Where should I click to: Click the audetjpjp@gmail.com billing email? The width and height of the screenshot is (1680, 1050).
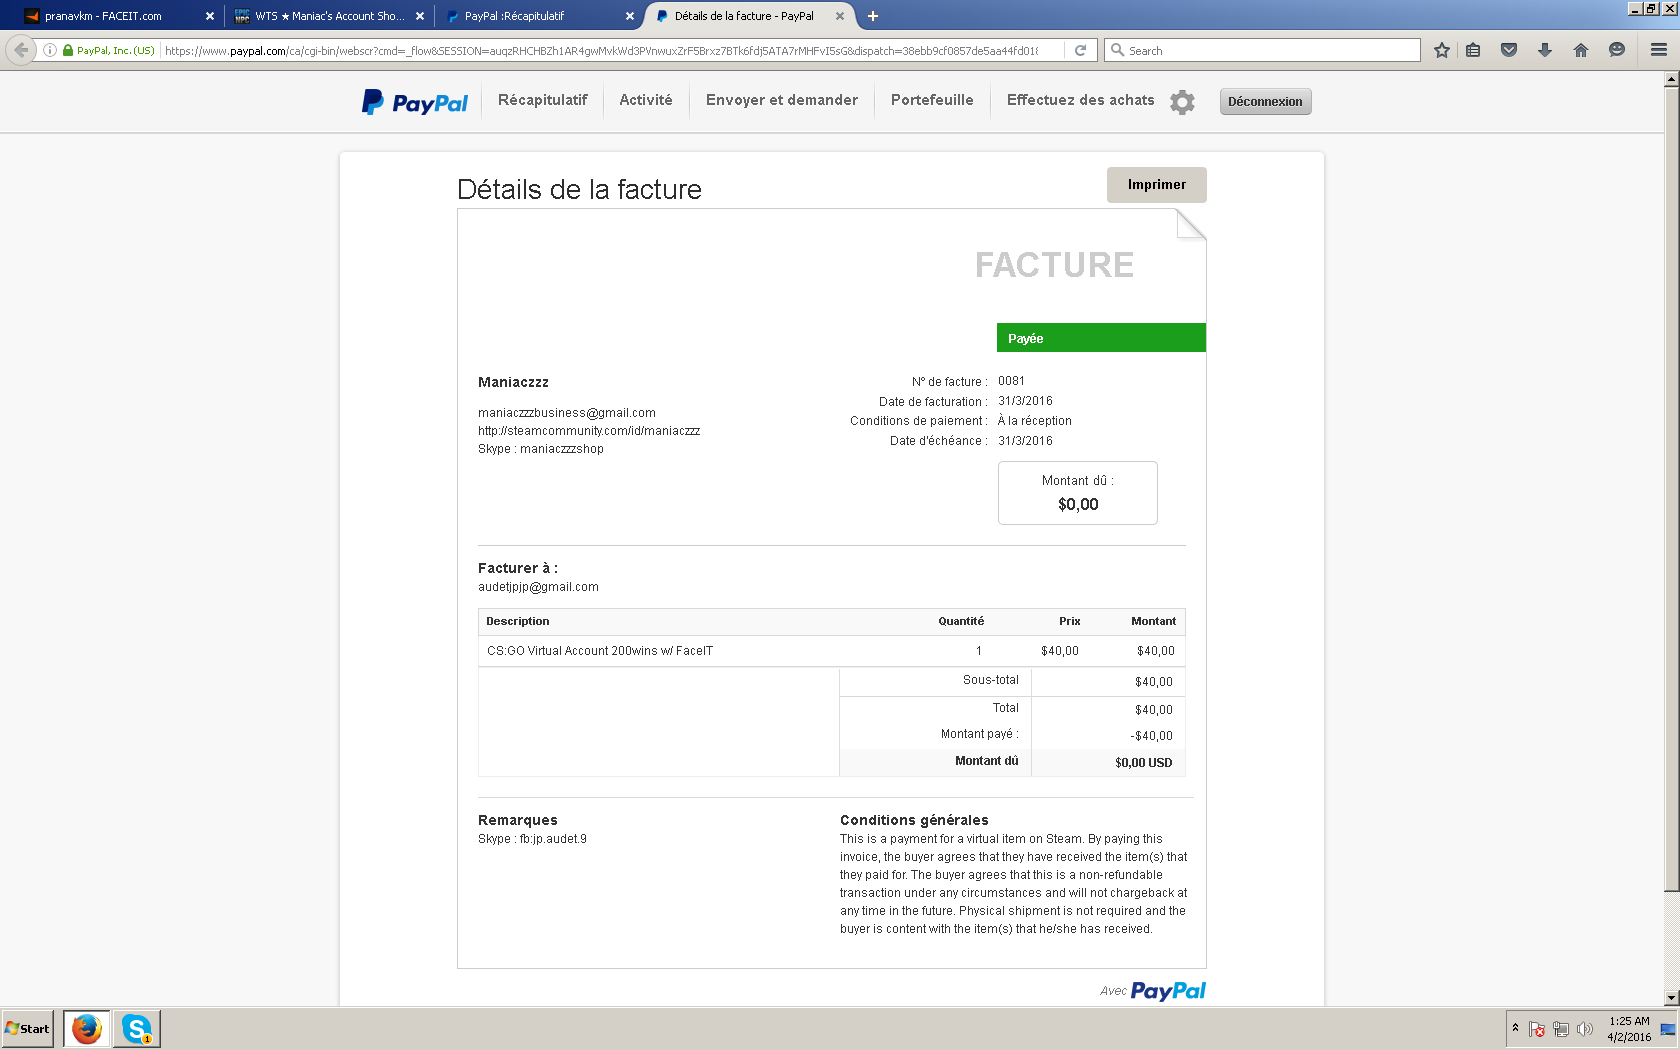click(538, 587)
